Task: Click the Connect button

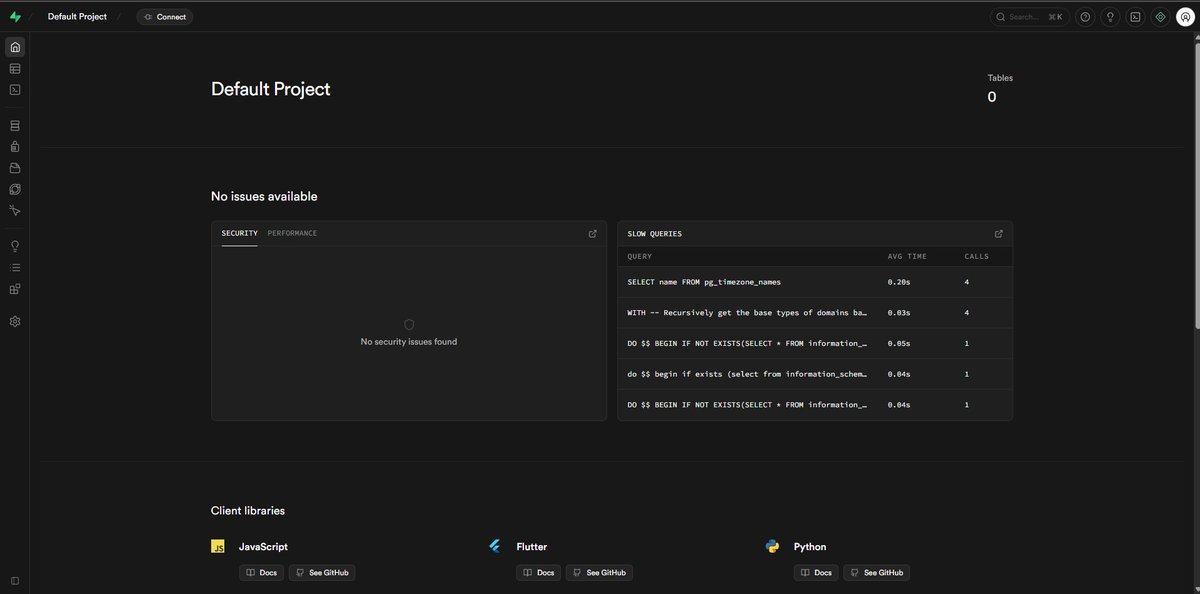Action: pos(165,17)
